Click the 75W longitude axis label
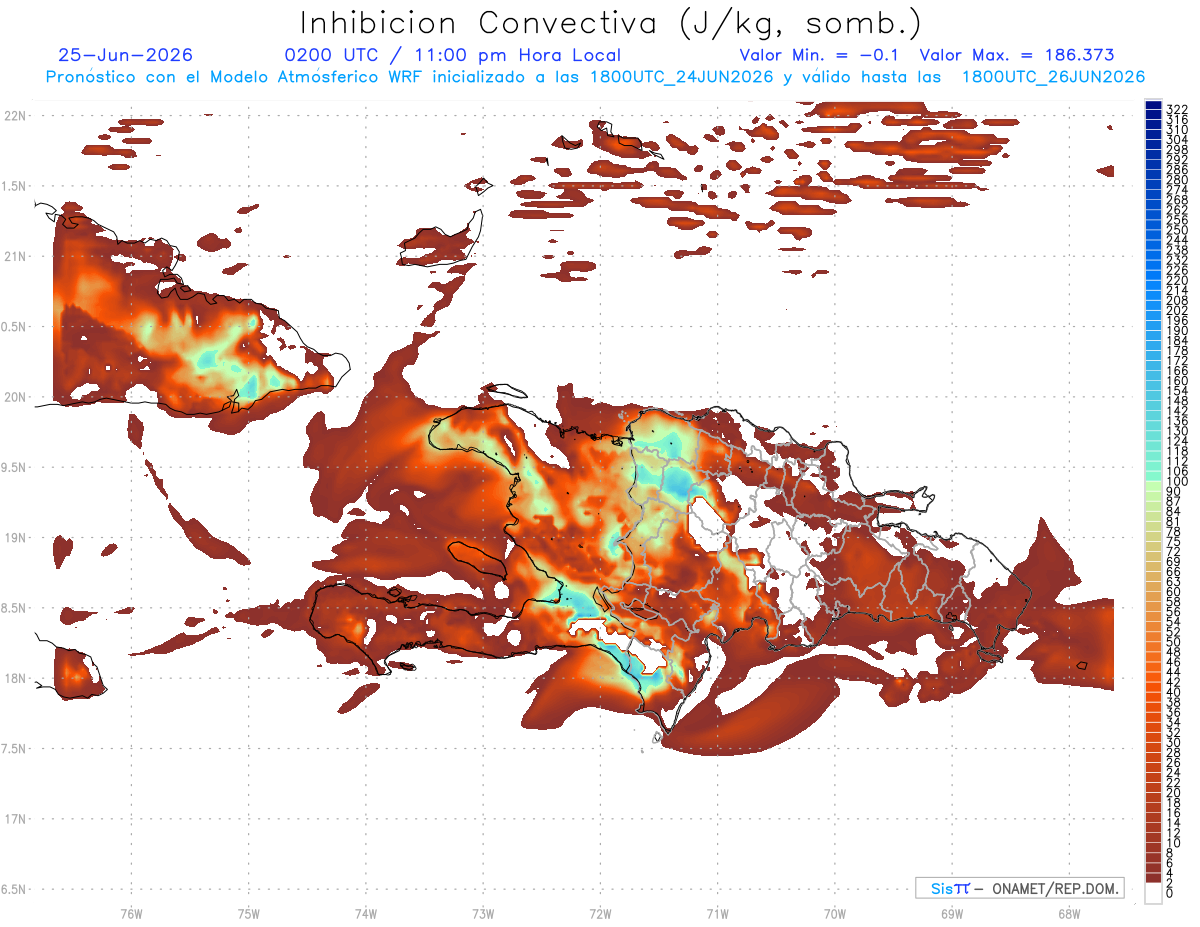The width and height of the screenshot is (1200, 927). point(248,912)
